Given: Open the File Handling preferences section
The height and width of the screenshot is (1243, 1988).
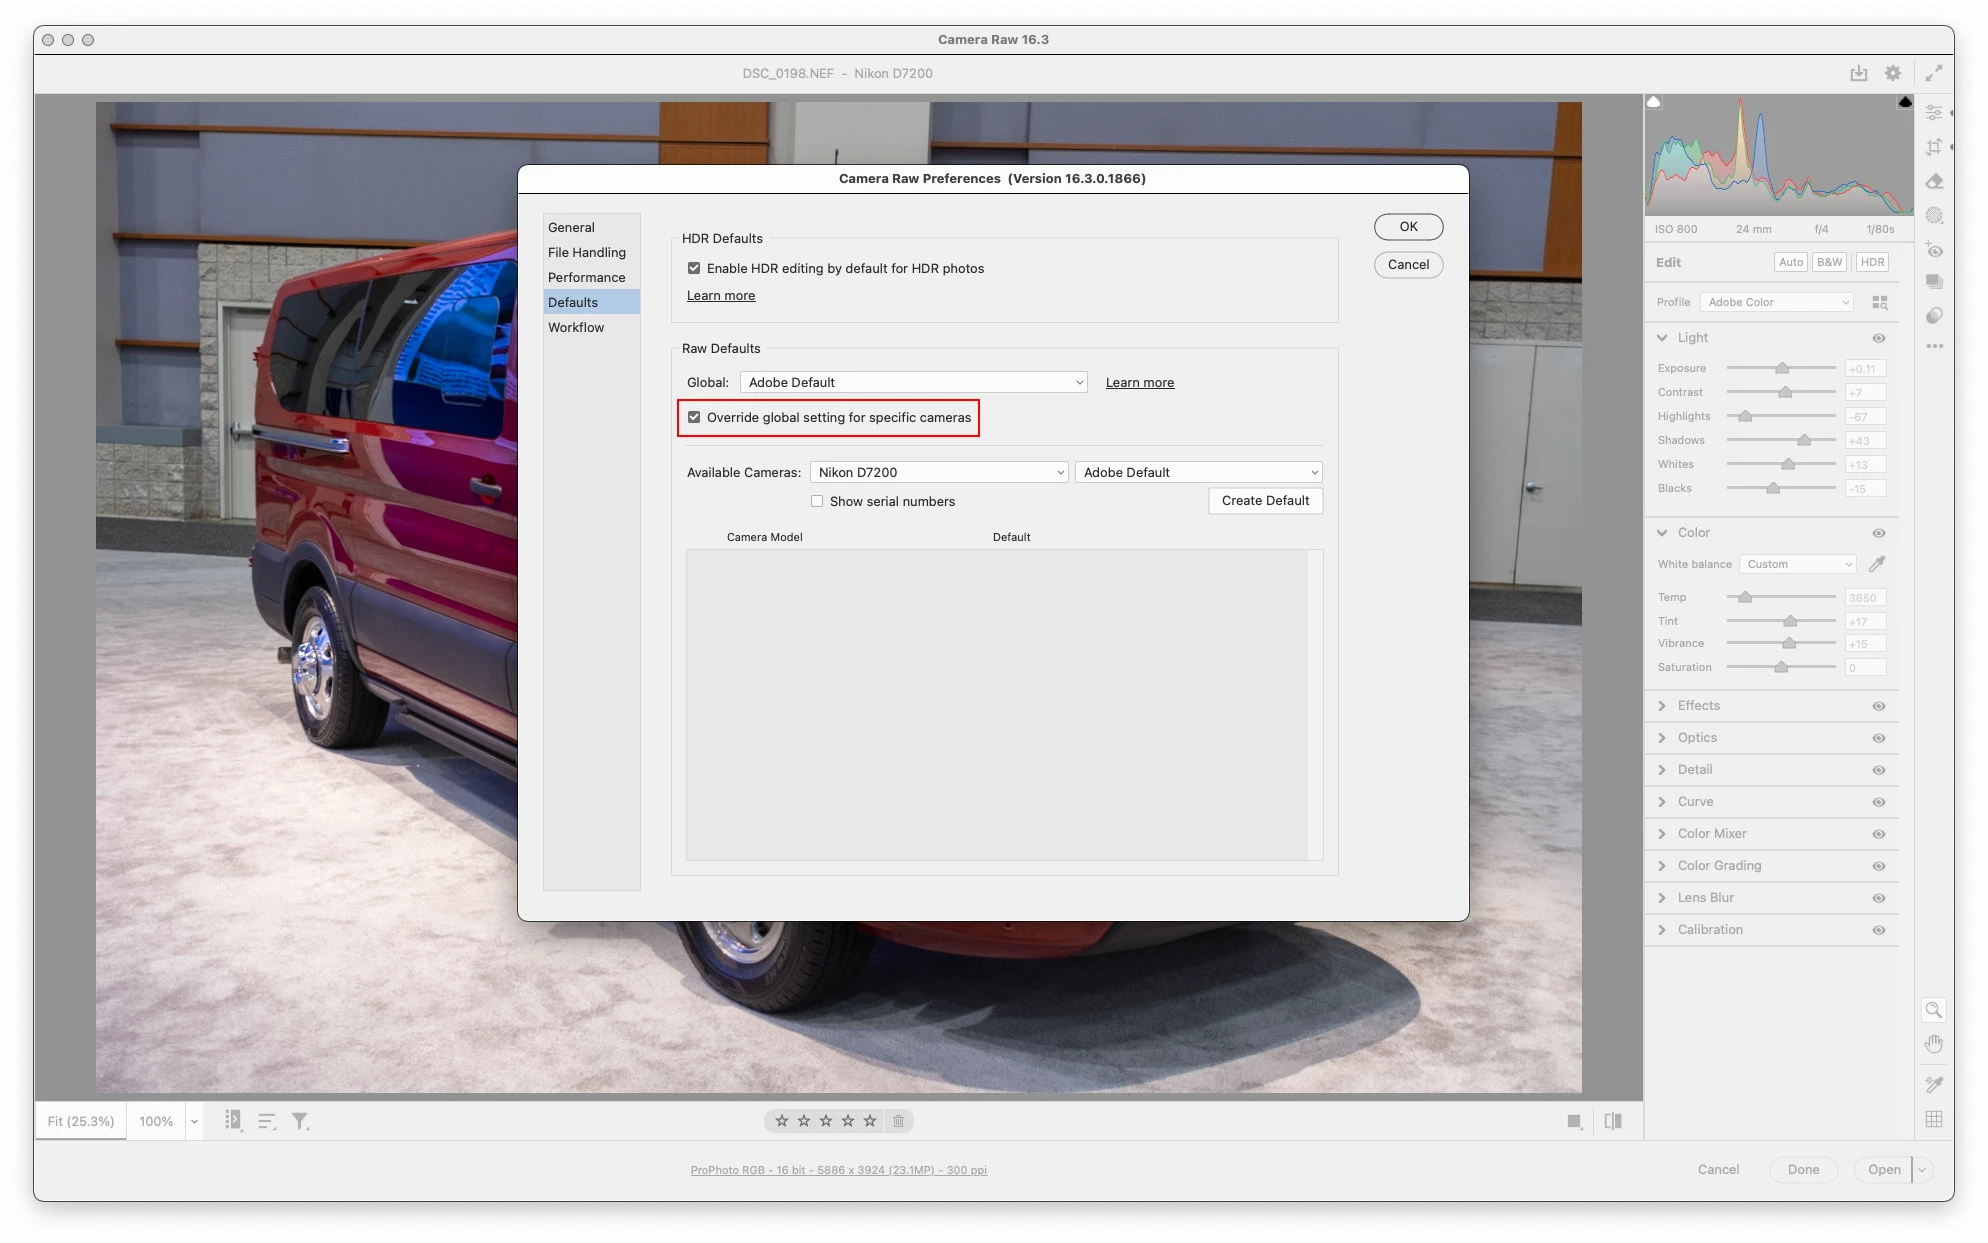Looking at the screenshot, I should pyautogui.click(x=586, y=253).
